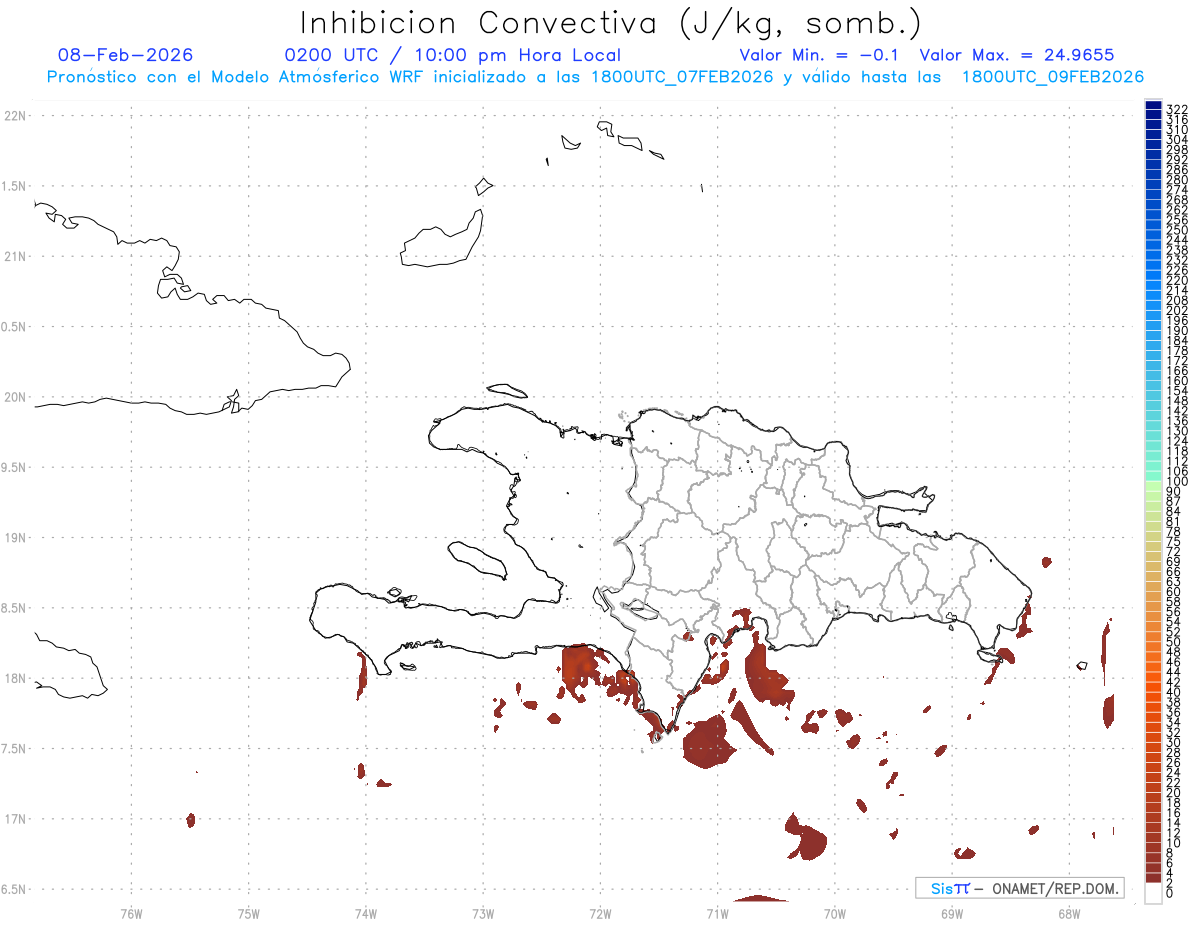This screenshot has width=1200, height=927.
Task: Click the '74W' longitude label
Action: coord(366,912)
